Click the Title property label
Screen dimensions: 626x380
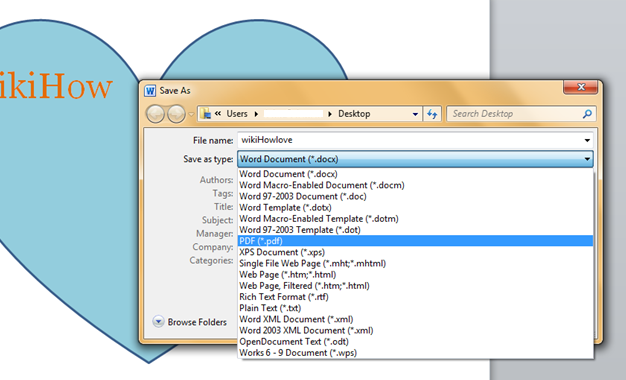click(224, 207)
